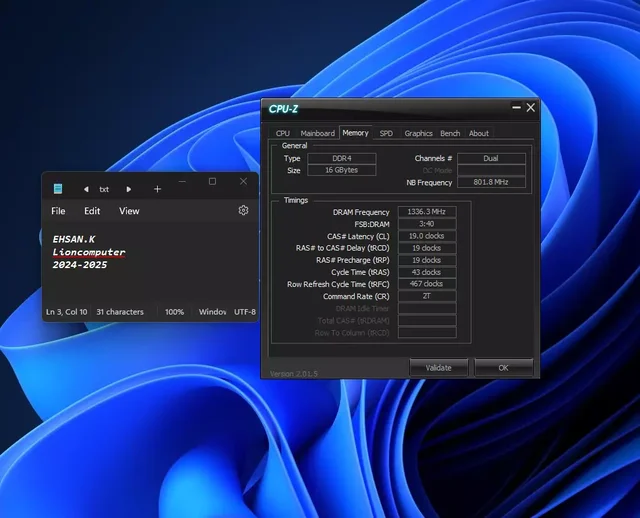Image resolution: width=640 pixels, height=518 pixels.
Task: Go to the Bench tab
Action: click(x=450, y=133)
